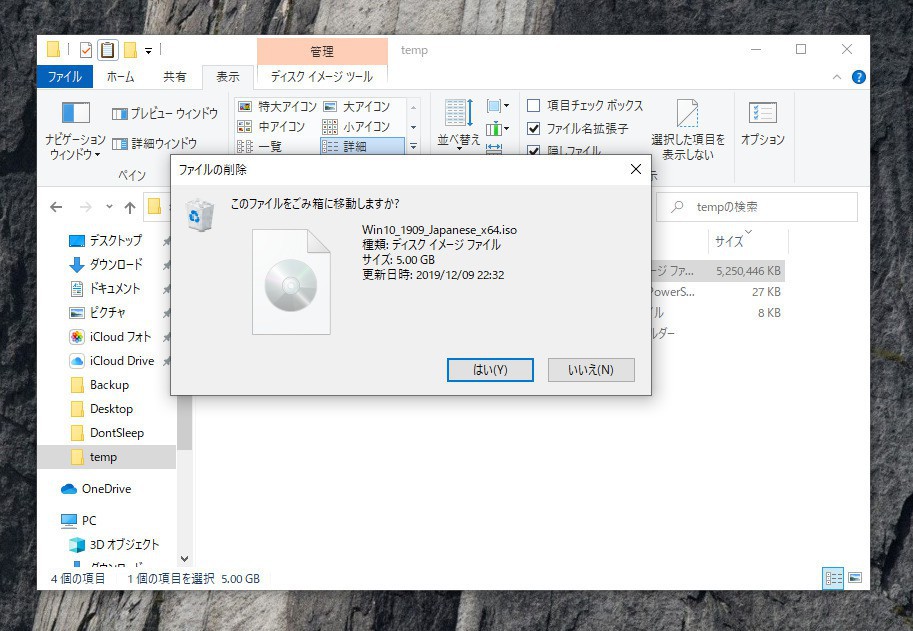Click the clipboard quick access toolbar icon
The height and width of the screenshot is (631, 913).
pyautogui.click(x=107, y=51)
